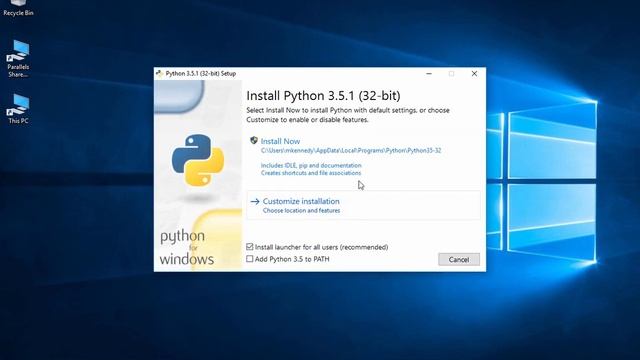Click 'Creates shortcuts and file associations' text
The height and width of the screenshot is (360, 640).
pyautogui.click(x=311, y=173)
